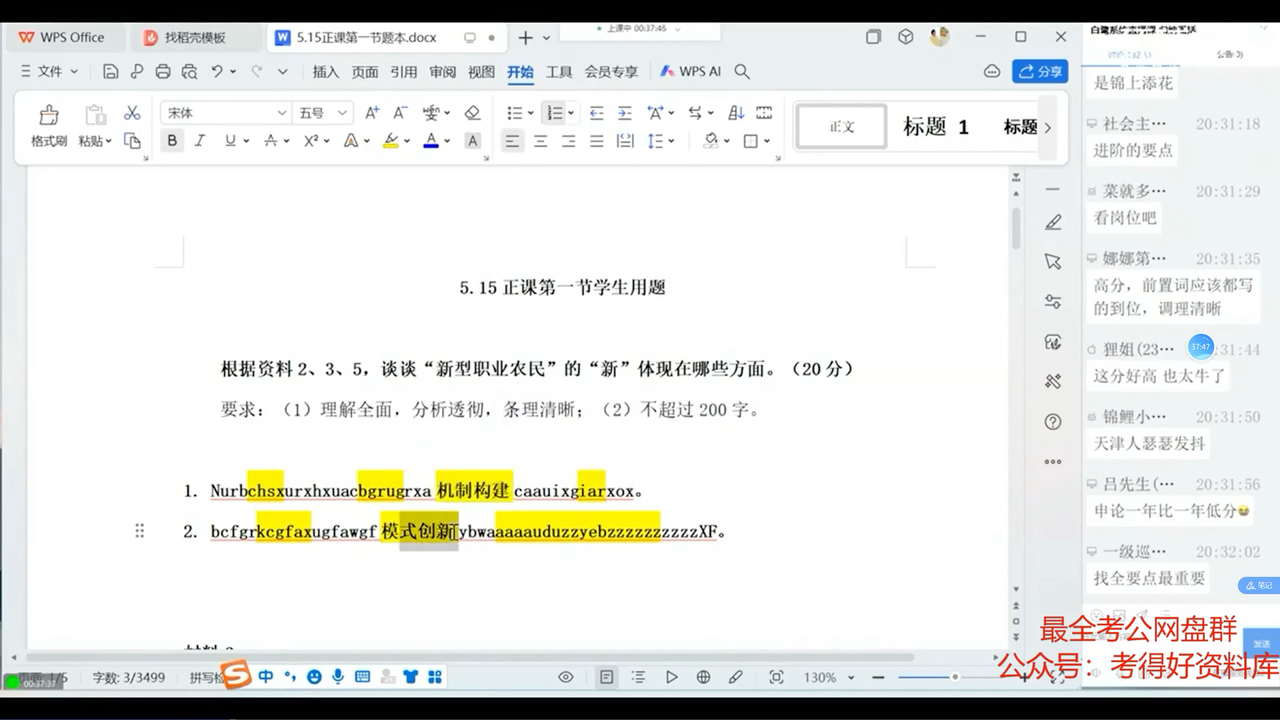Open the help question mark in sidebar
The height and width of the screenshot is (720, 1280).
[x=1052, y=422]
